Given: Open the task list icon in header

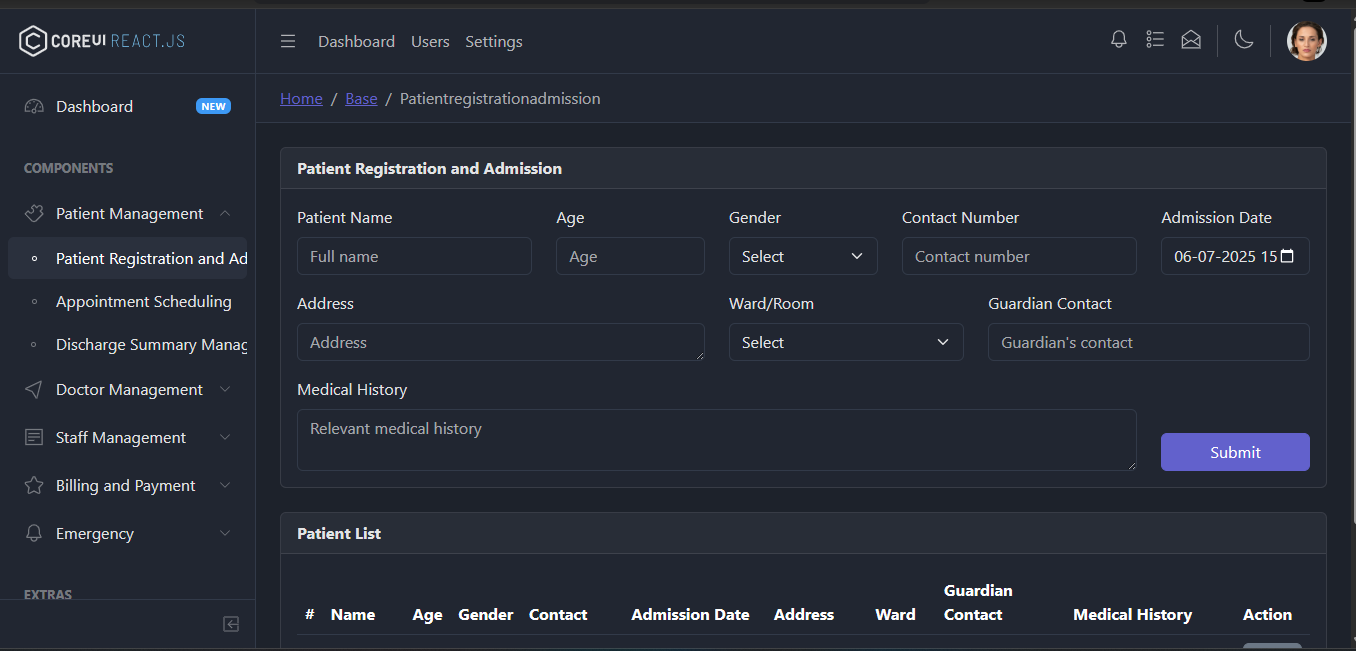Looking at the screenshot, I should pos(1155,40).
